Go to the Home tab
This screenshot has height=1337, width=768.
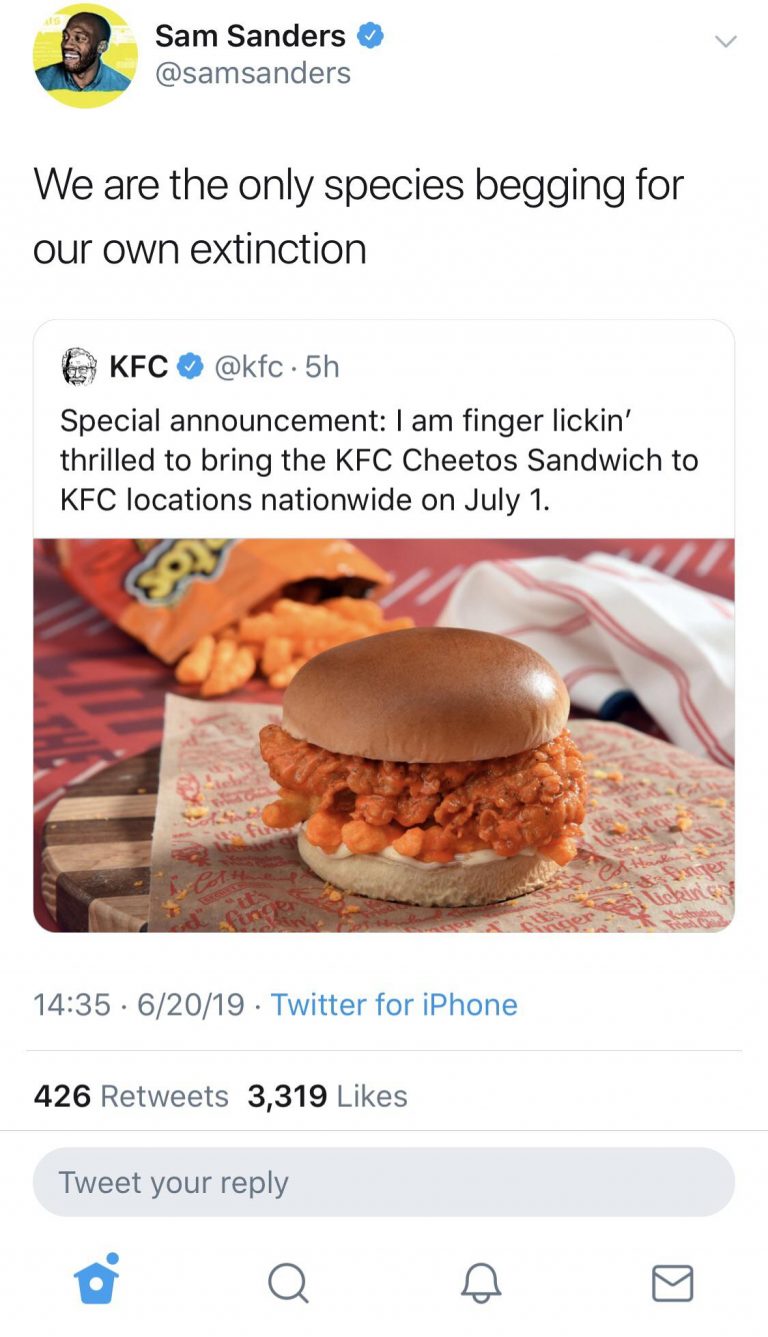(x=96, y=1281)
